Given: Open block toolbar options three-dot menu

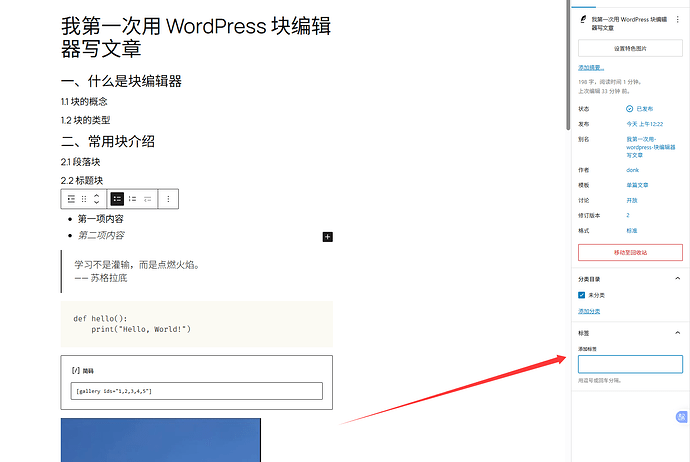Looking at the screenshot, I should tap(168, 199).
